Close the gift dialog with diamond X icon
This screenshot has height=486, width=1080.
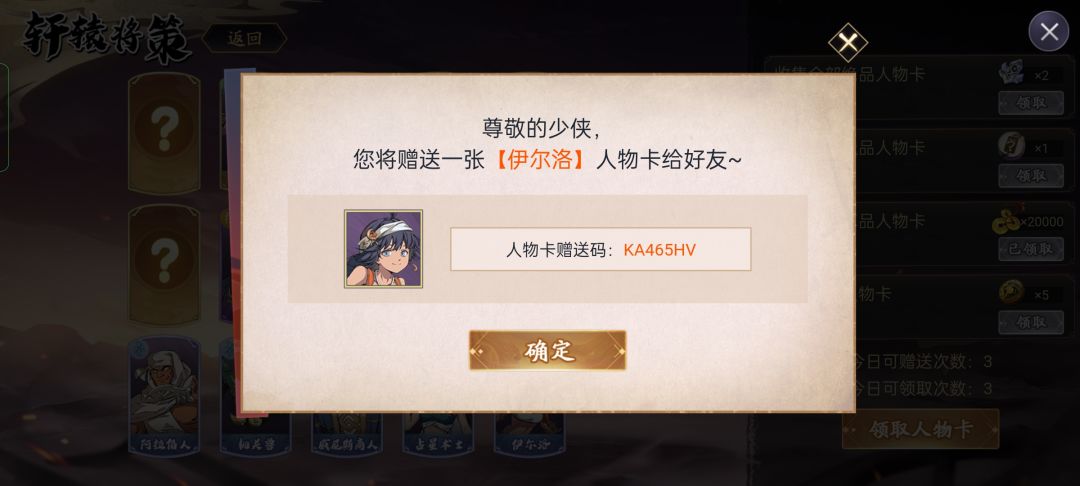point(848,43)
